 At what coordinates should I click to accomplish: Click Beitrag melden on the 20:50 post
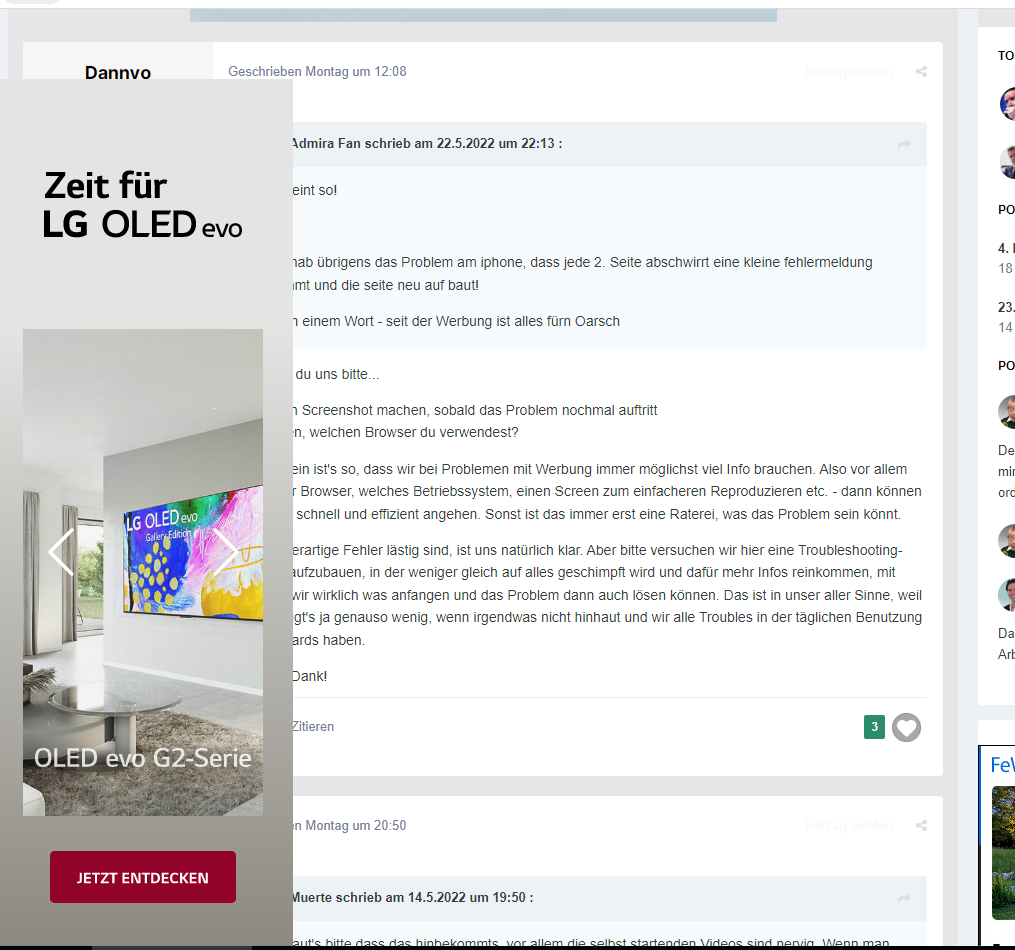(849, 826)
